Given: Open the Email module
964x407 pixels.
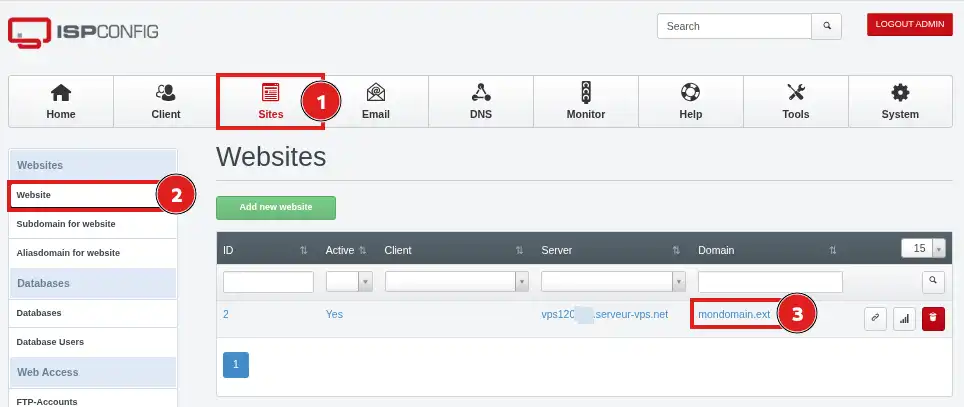Looking at the screenshot, I should pyautogui.click(x=376, y=101).
